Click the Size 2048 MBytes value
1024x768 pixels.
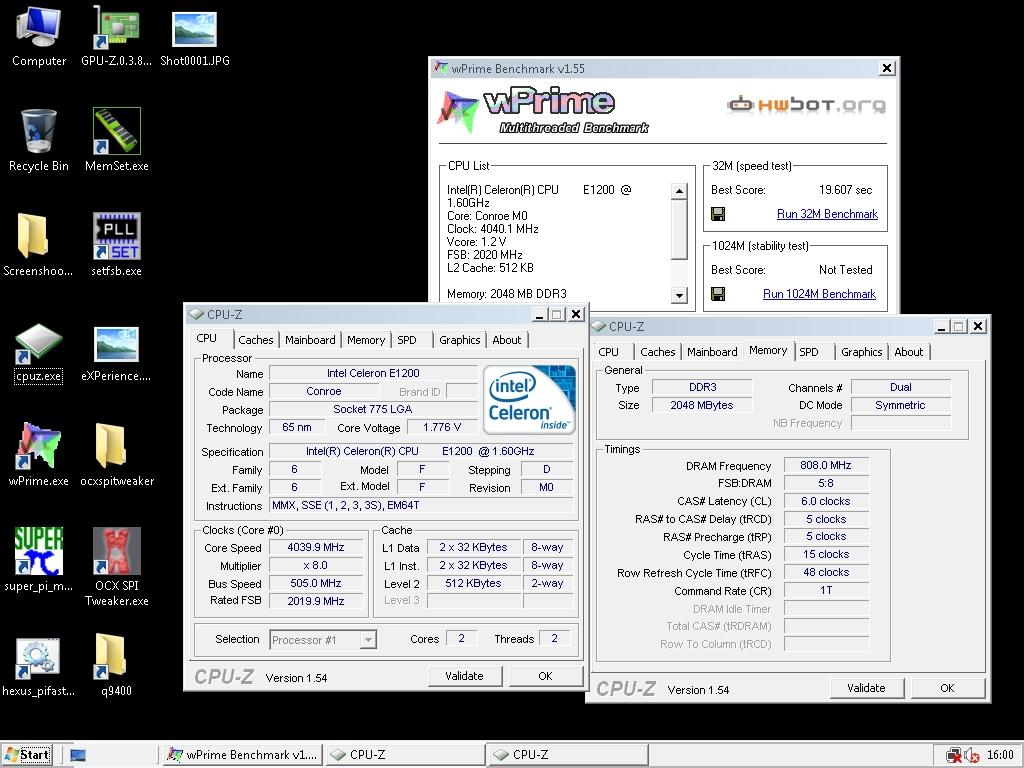(701, 405)
